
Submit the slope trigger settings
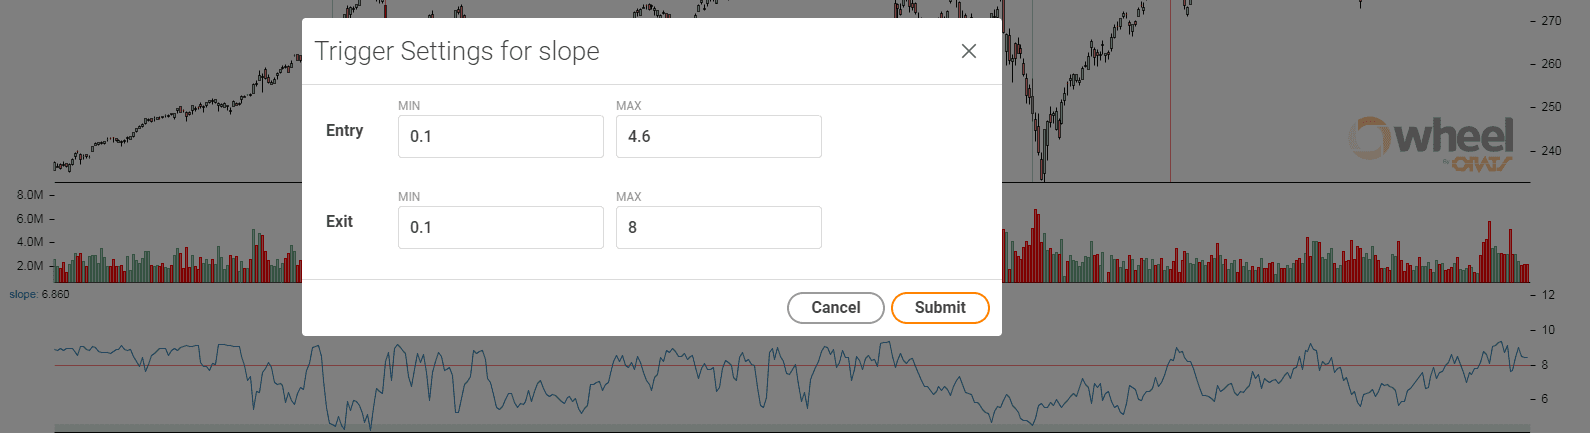click(x=940, y=308)
